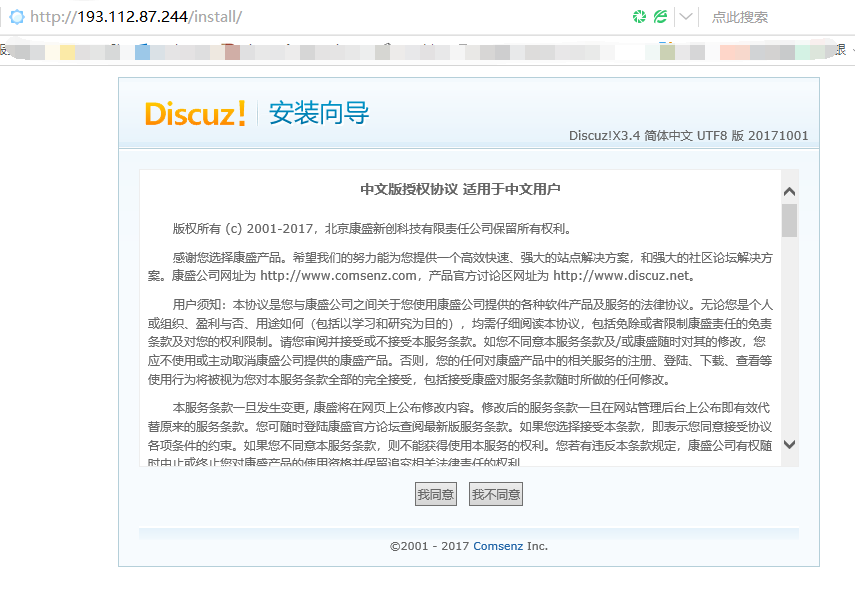Click the paragraph beginning 本服务条款一旦发生变更

460,436
